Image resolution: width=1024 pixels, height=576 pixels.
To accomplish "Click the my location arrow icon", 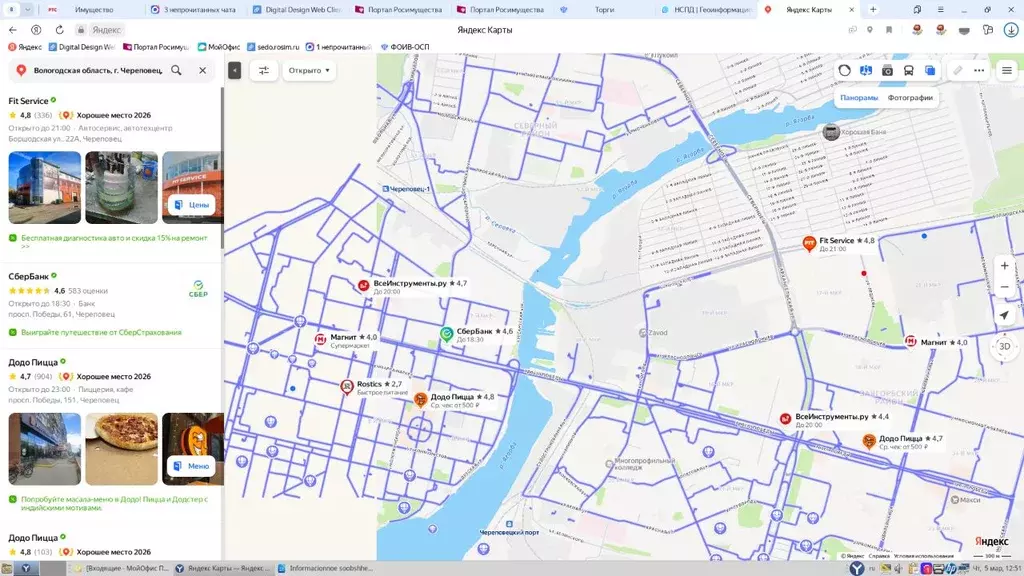I will point(1004,315).
